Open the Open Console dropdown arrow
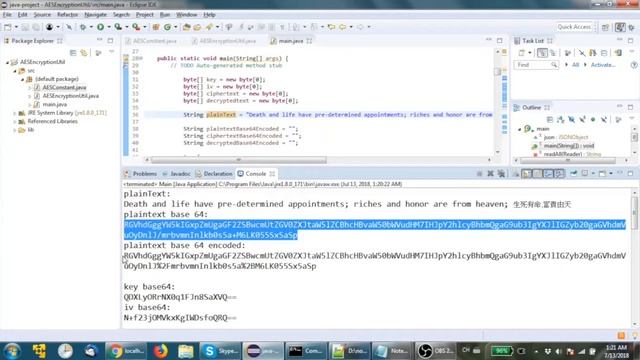 coord(611,173)
